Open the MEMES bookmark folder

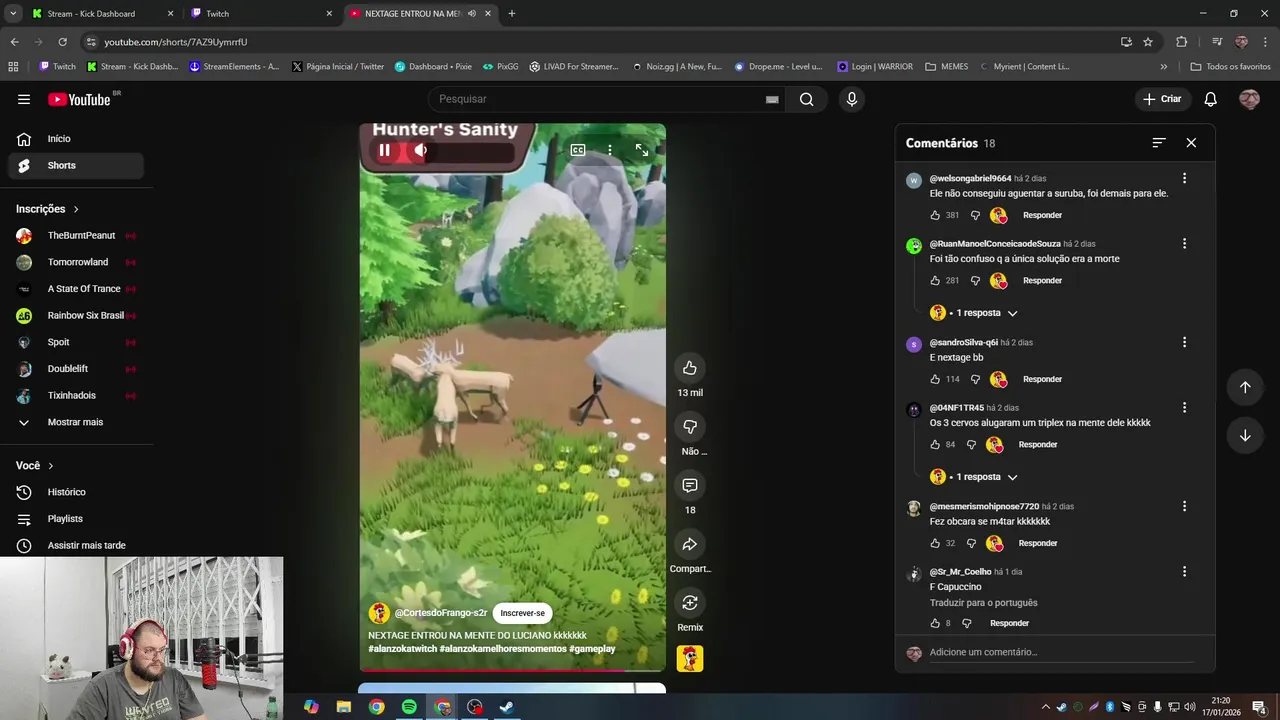point(947,67)
